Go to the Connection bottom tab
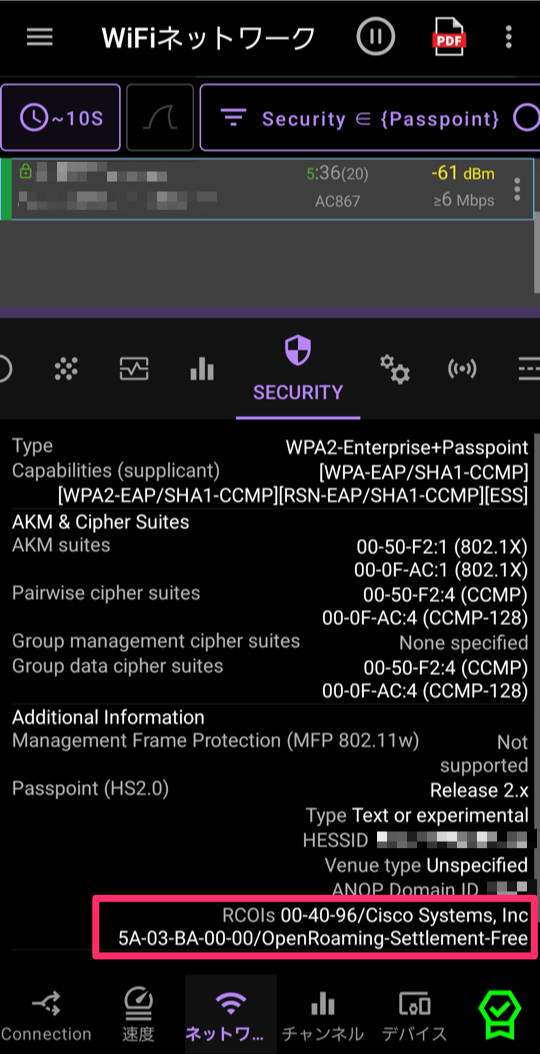The width and height of the screenshot is (540, 1054). click(x=46, y=1014)
